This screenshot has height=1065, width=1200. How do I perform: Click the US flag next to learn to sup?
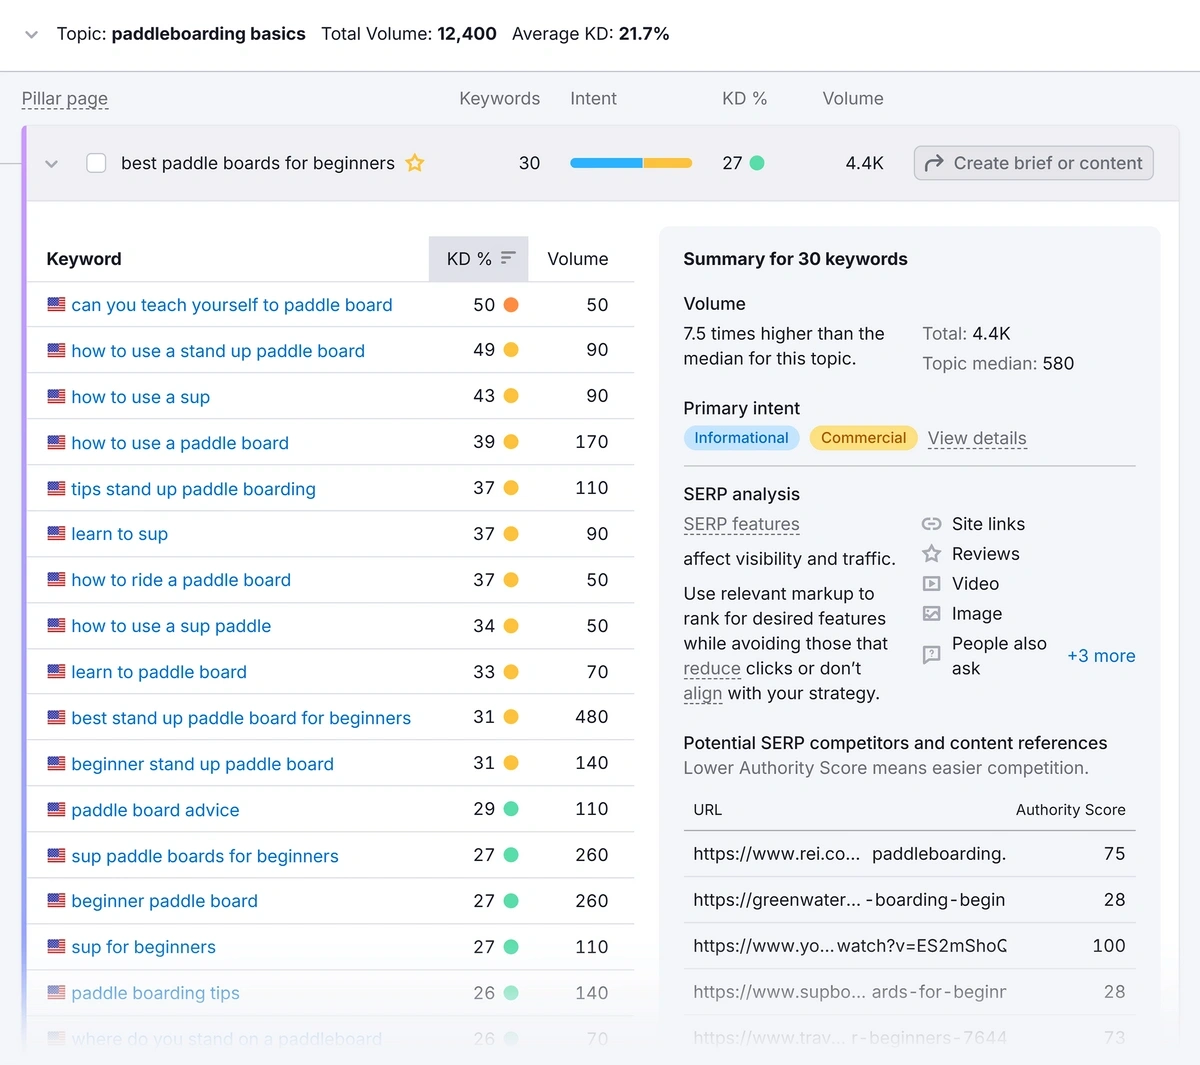click(57, 534)
